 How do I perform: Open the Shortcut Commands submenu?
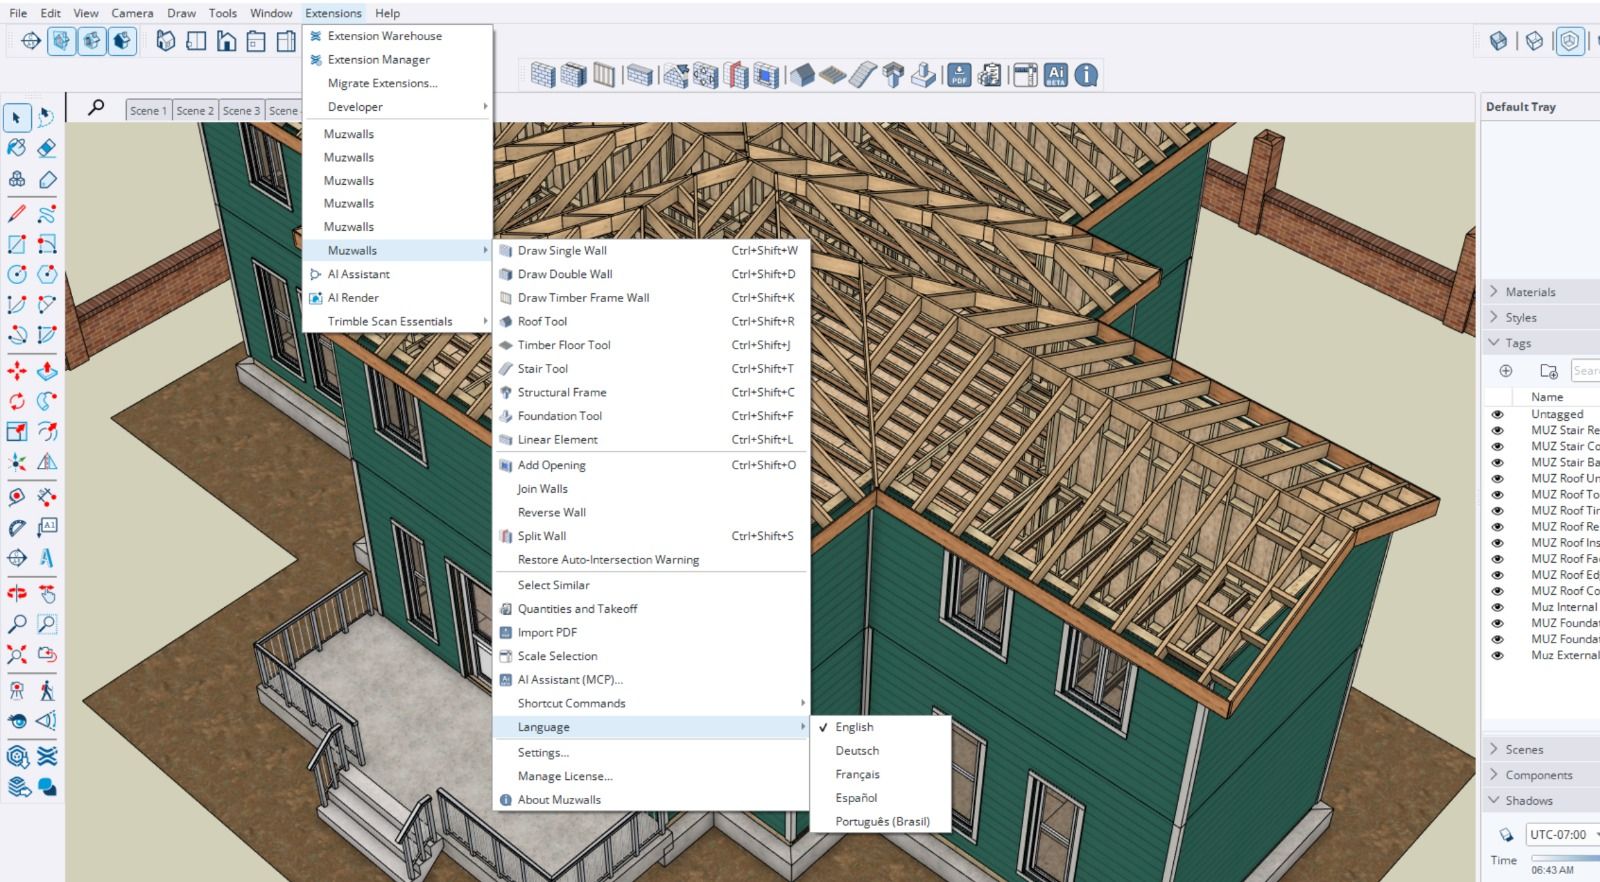pyautogui.click(x=651, y=703)
